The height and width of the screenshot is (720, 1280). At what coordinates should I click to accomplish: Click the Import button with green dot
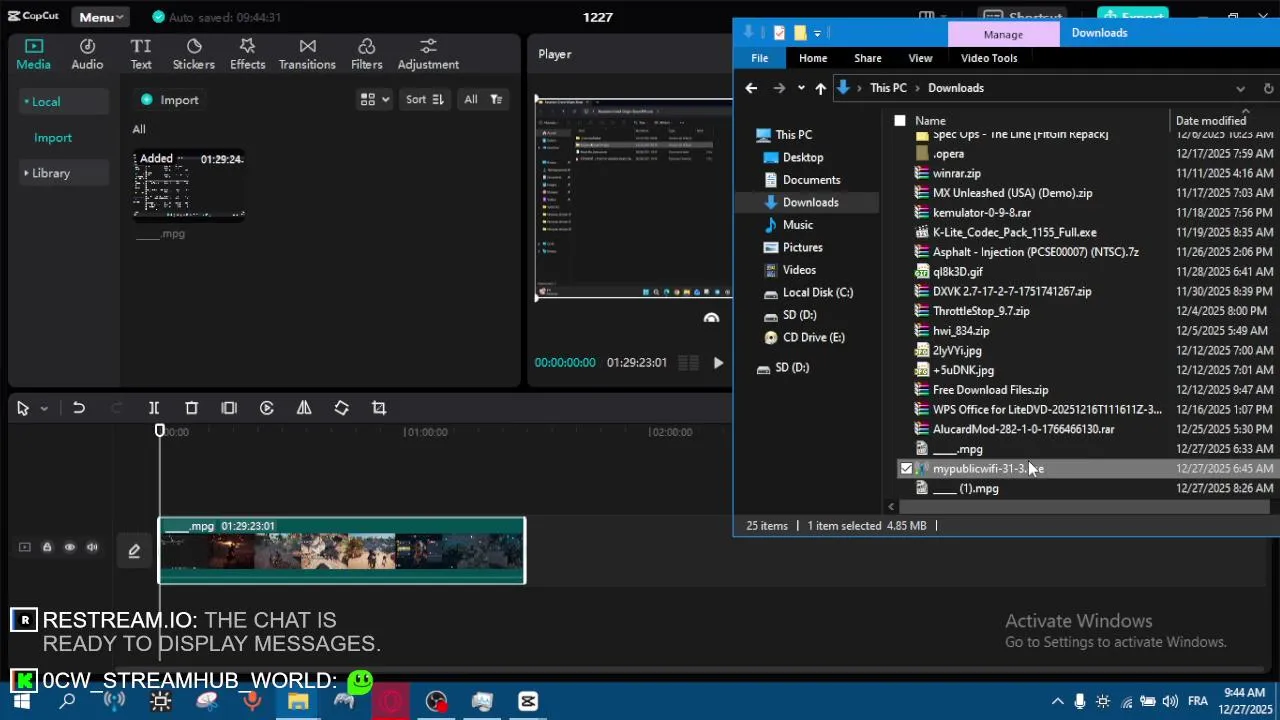coord(170,100)
